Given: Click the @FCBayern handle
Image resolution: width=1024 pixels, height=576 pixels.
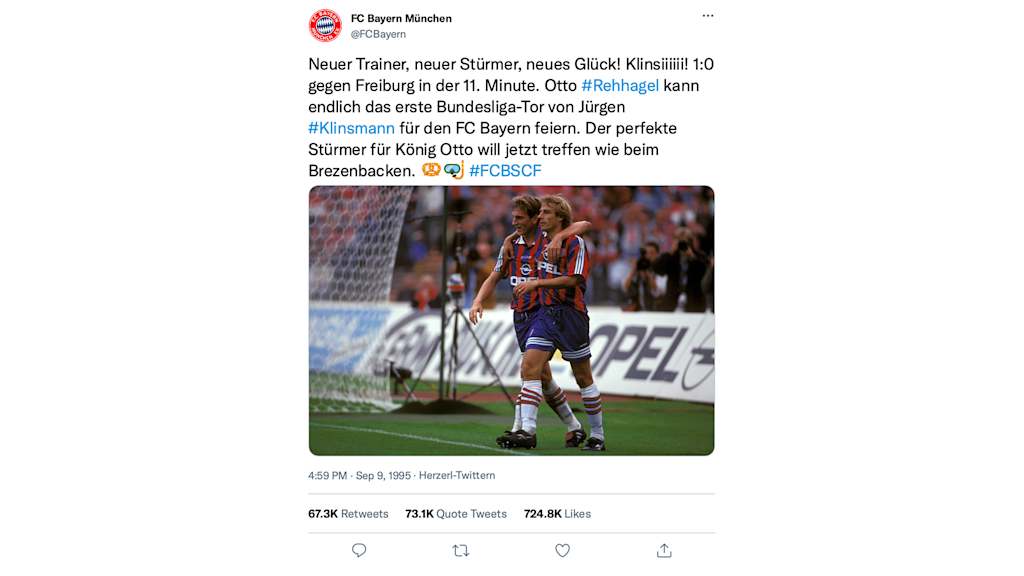Looking at the screenshot, I should [x=378, y=34].
